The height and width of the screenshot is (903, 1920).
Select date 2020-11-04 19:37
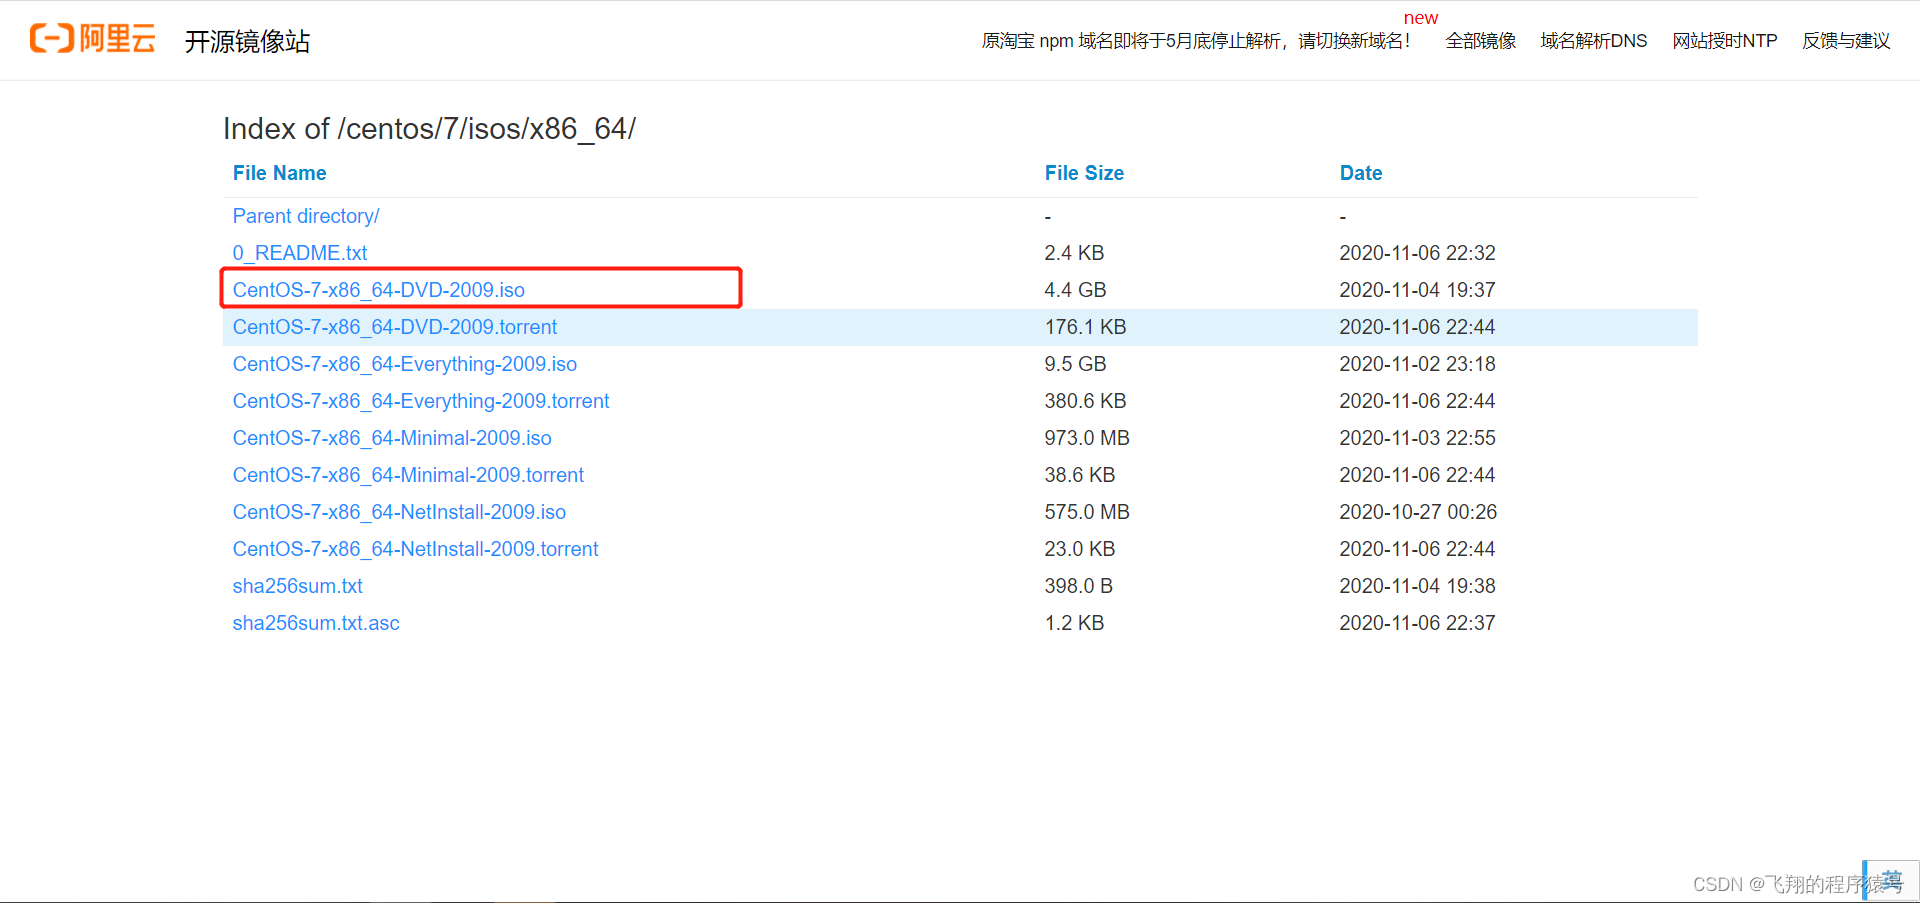(1417, 290)
